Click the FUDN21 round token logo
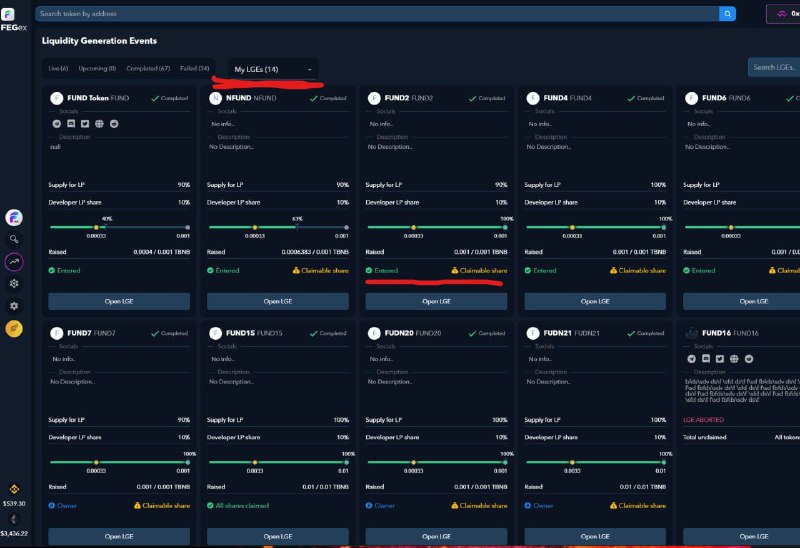The width and height of the screenshot is (800, 548). (x=533, y=333)
